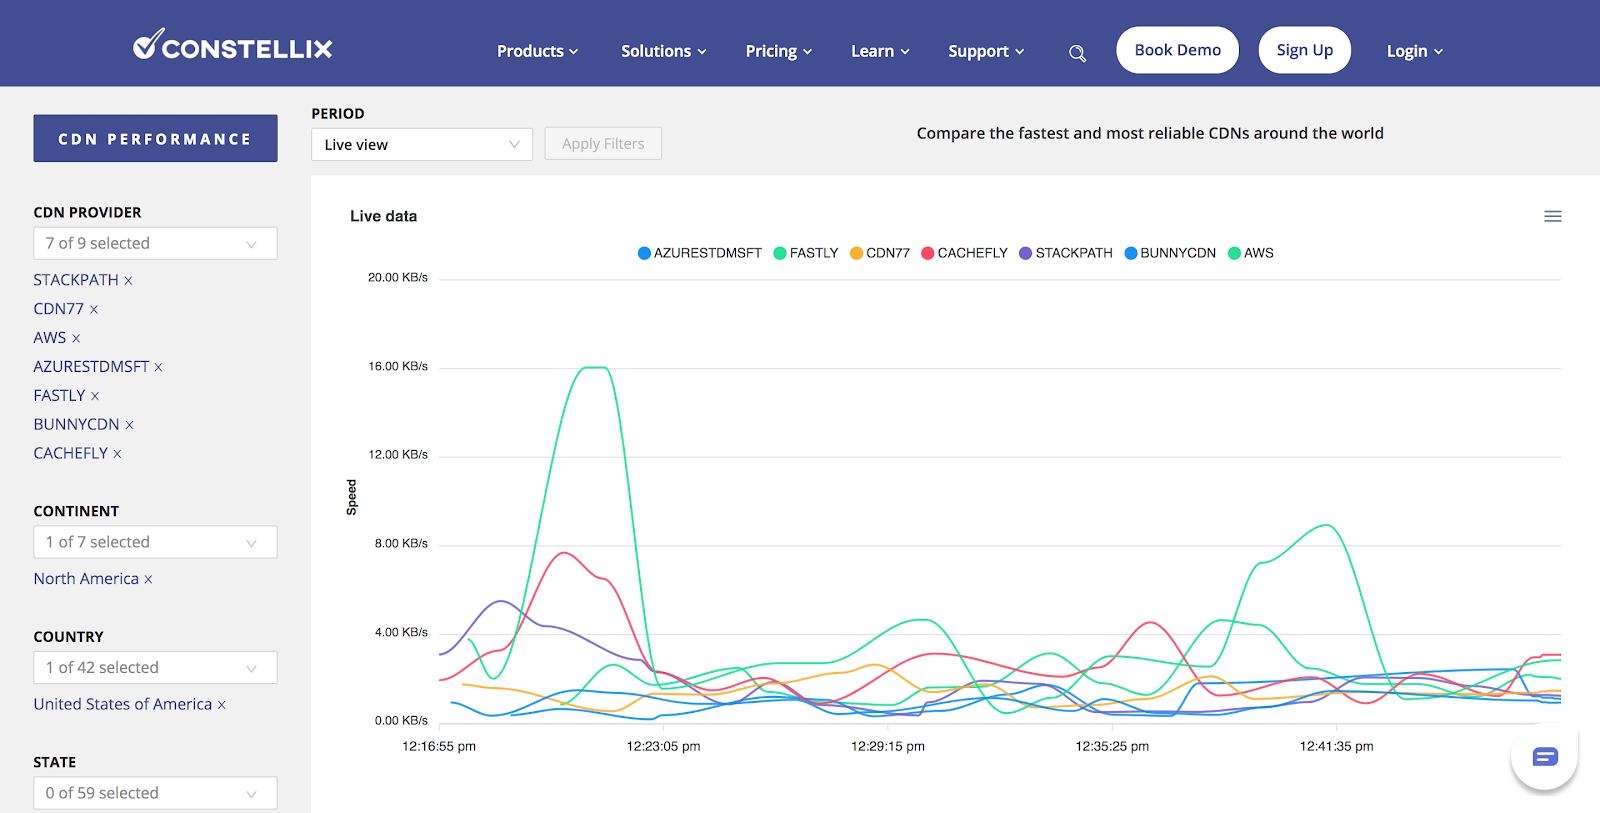Click the 12.00 KB/s axis label
Viewport: 1600px width, 813px height.
click(x=398, y=454)
